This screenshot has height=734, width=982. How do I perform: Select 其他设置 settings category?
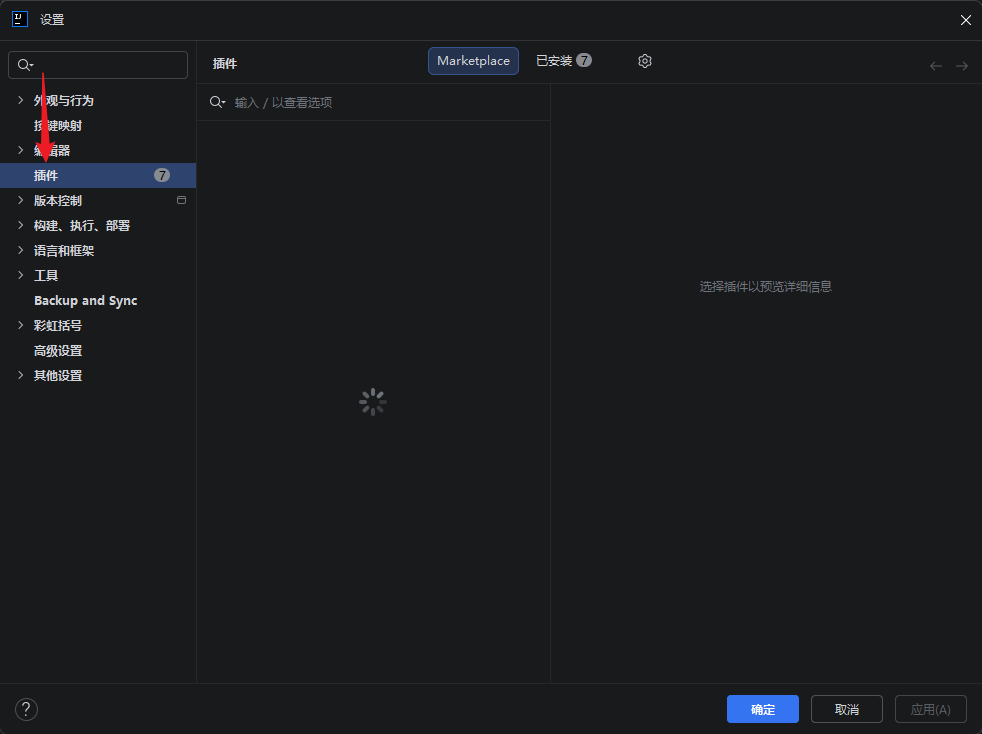coord(58,376)
